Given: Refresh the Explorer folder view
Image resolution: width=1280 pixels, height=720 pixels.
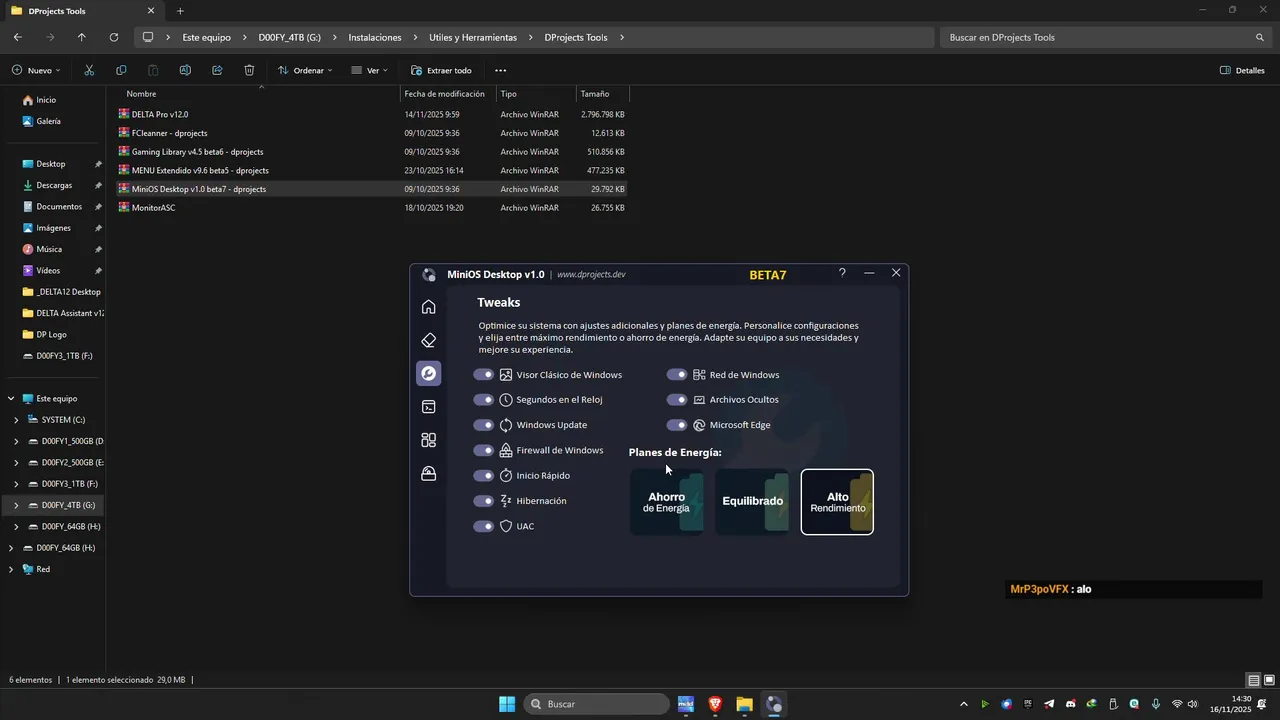Looking at the screenshot, I should pos(114,37).
